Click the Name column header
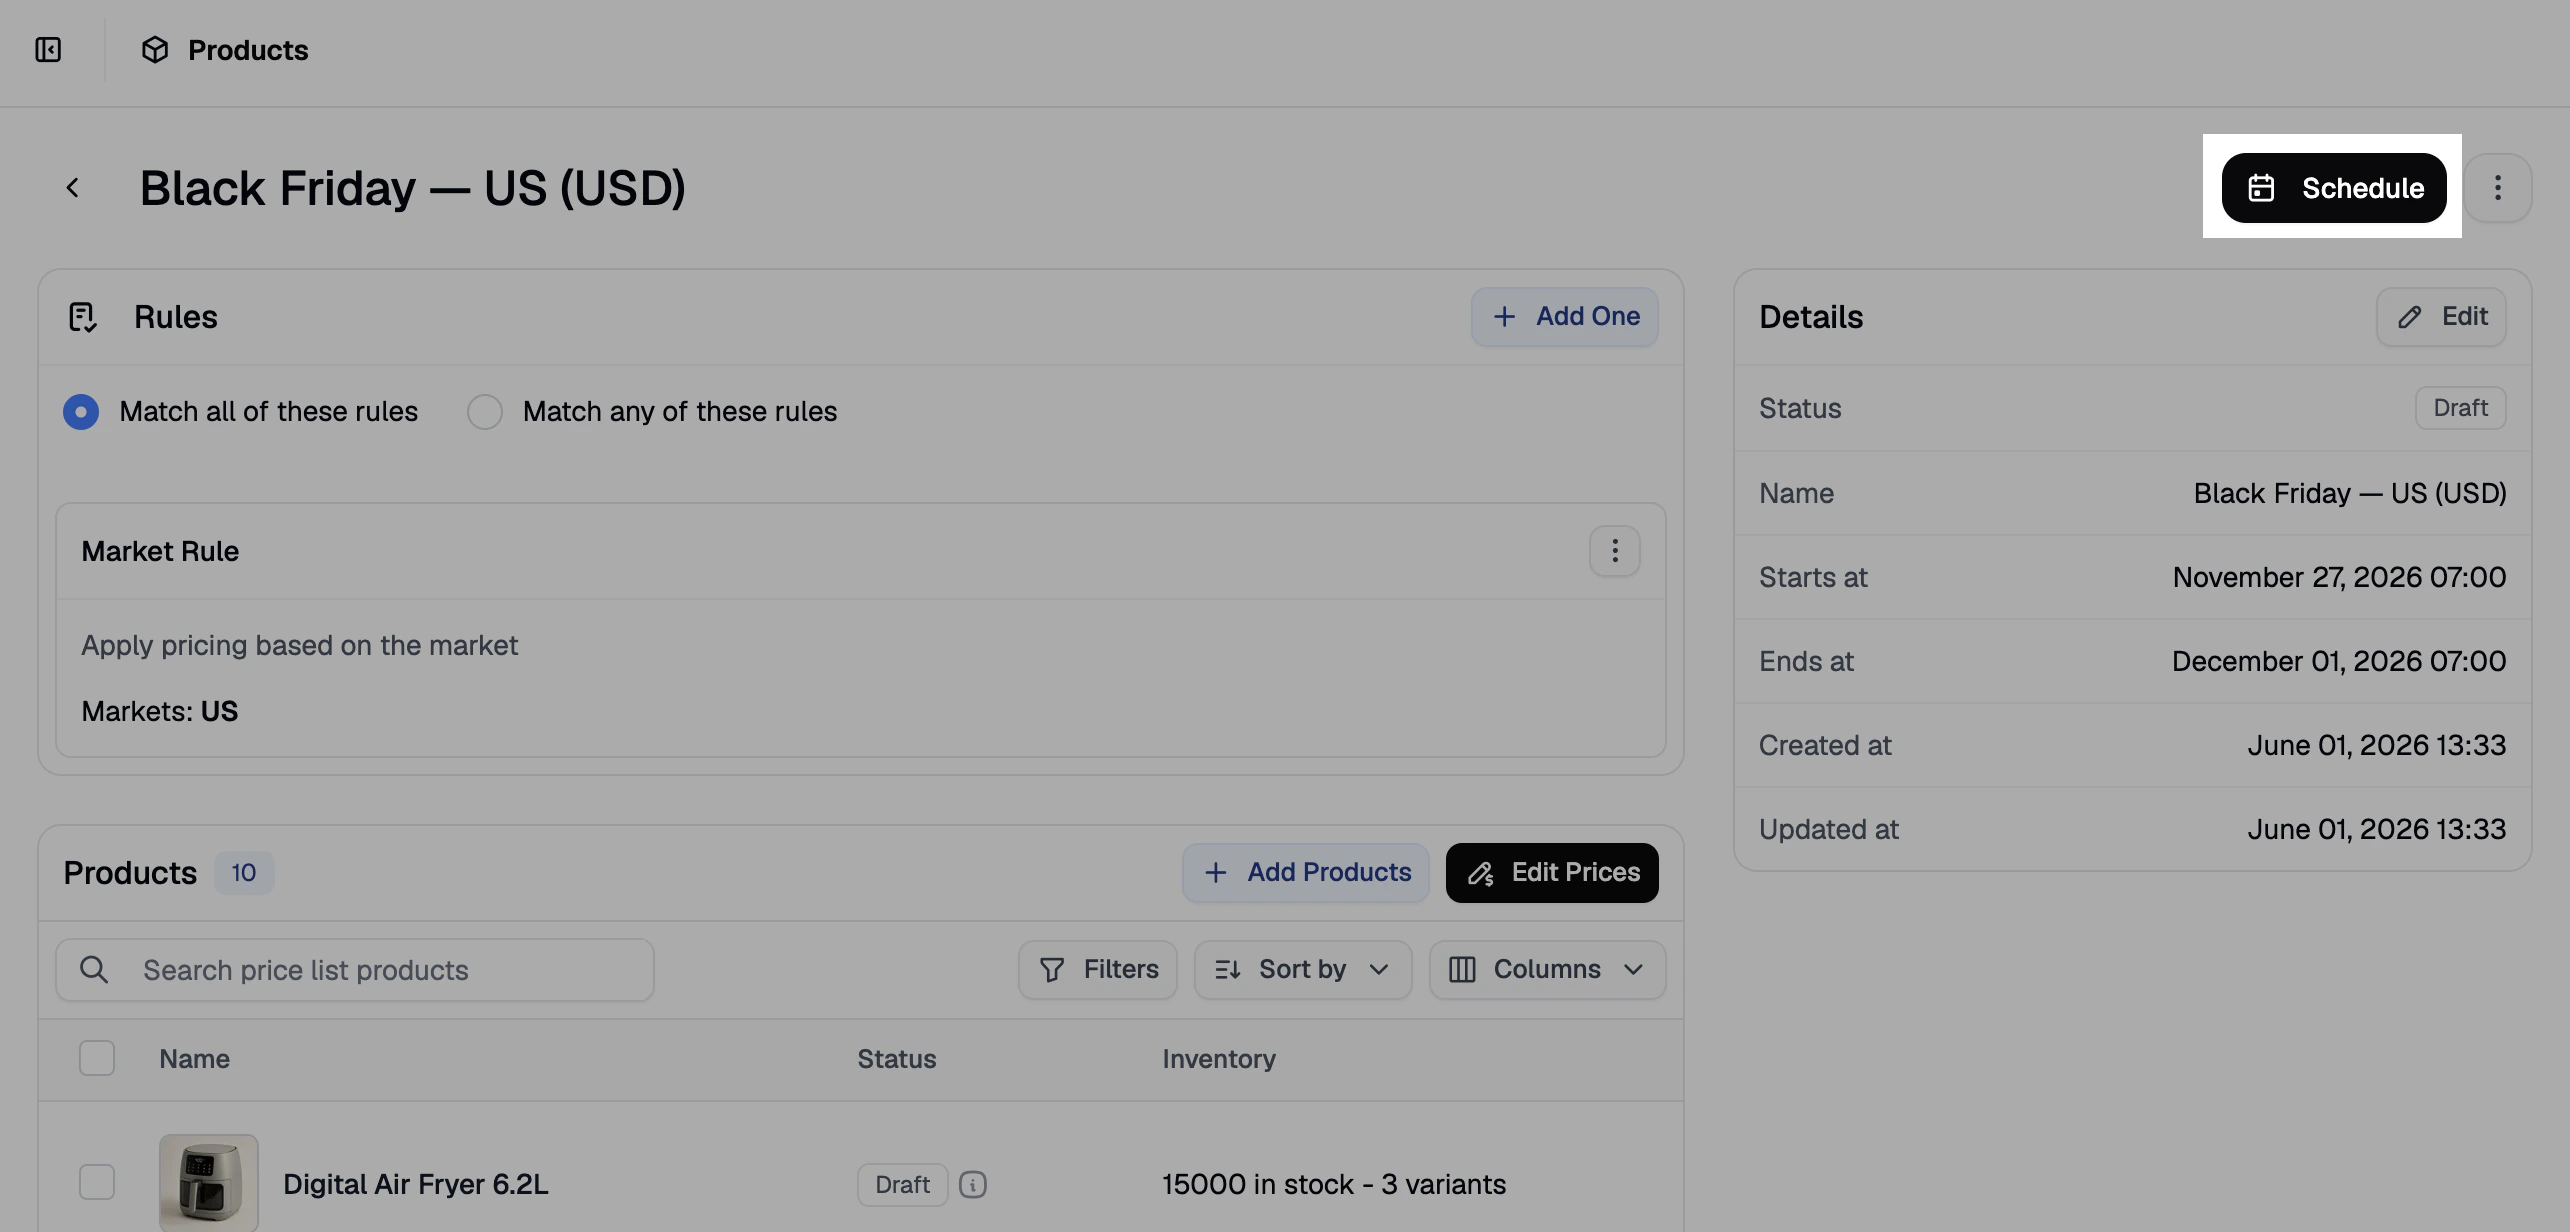2570x1232 pixels. click(x=195, y=1059)
